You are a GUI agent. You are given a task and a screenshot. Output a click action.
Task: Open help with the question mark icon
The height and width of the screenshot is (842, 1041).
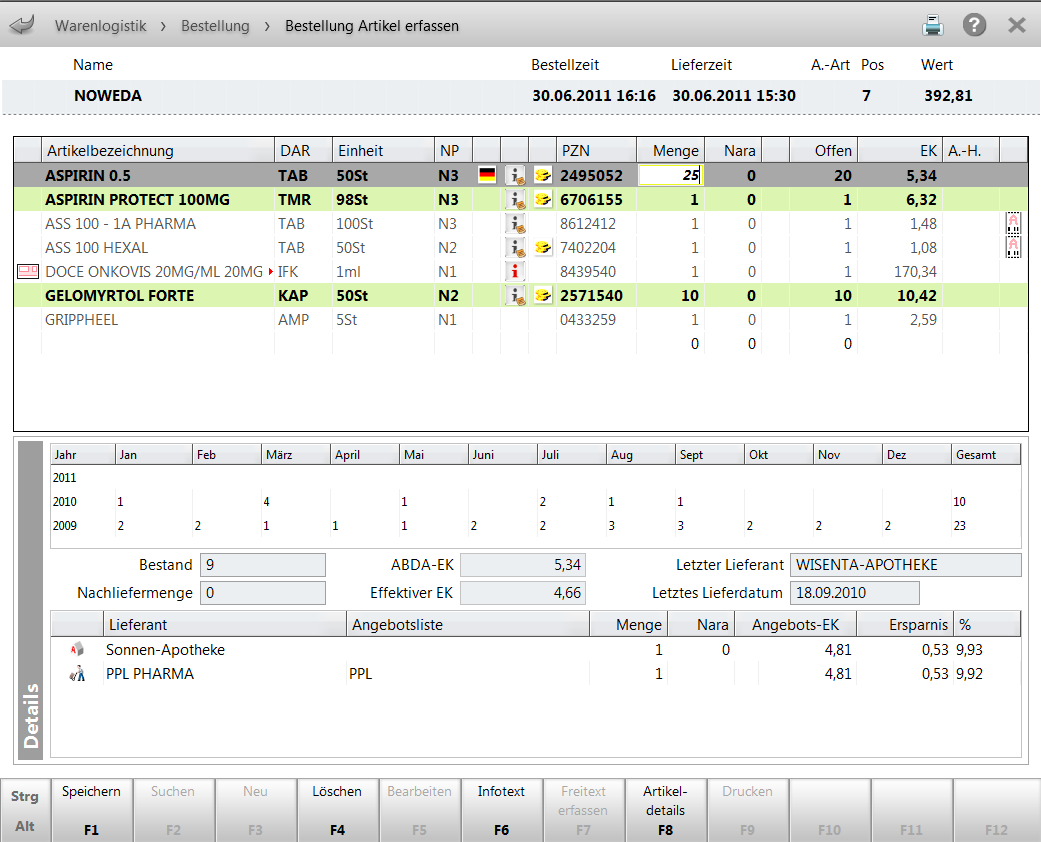[974, 25]
